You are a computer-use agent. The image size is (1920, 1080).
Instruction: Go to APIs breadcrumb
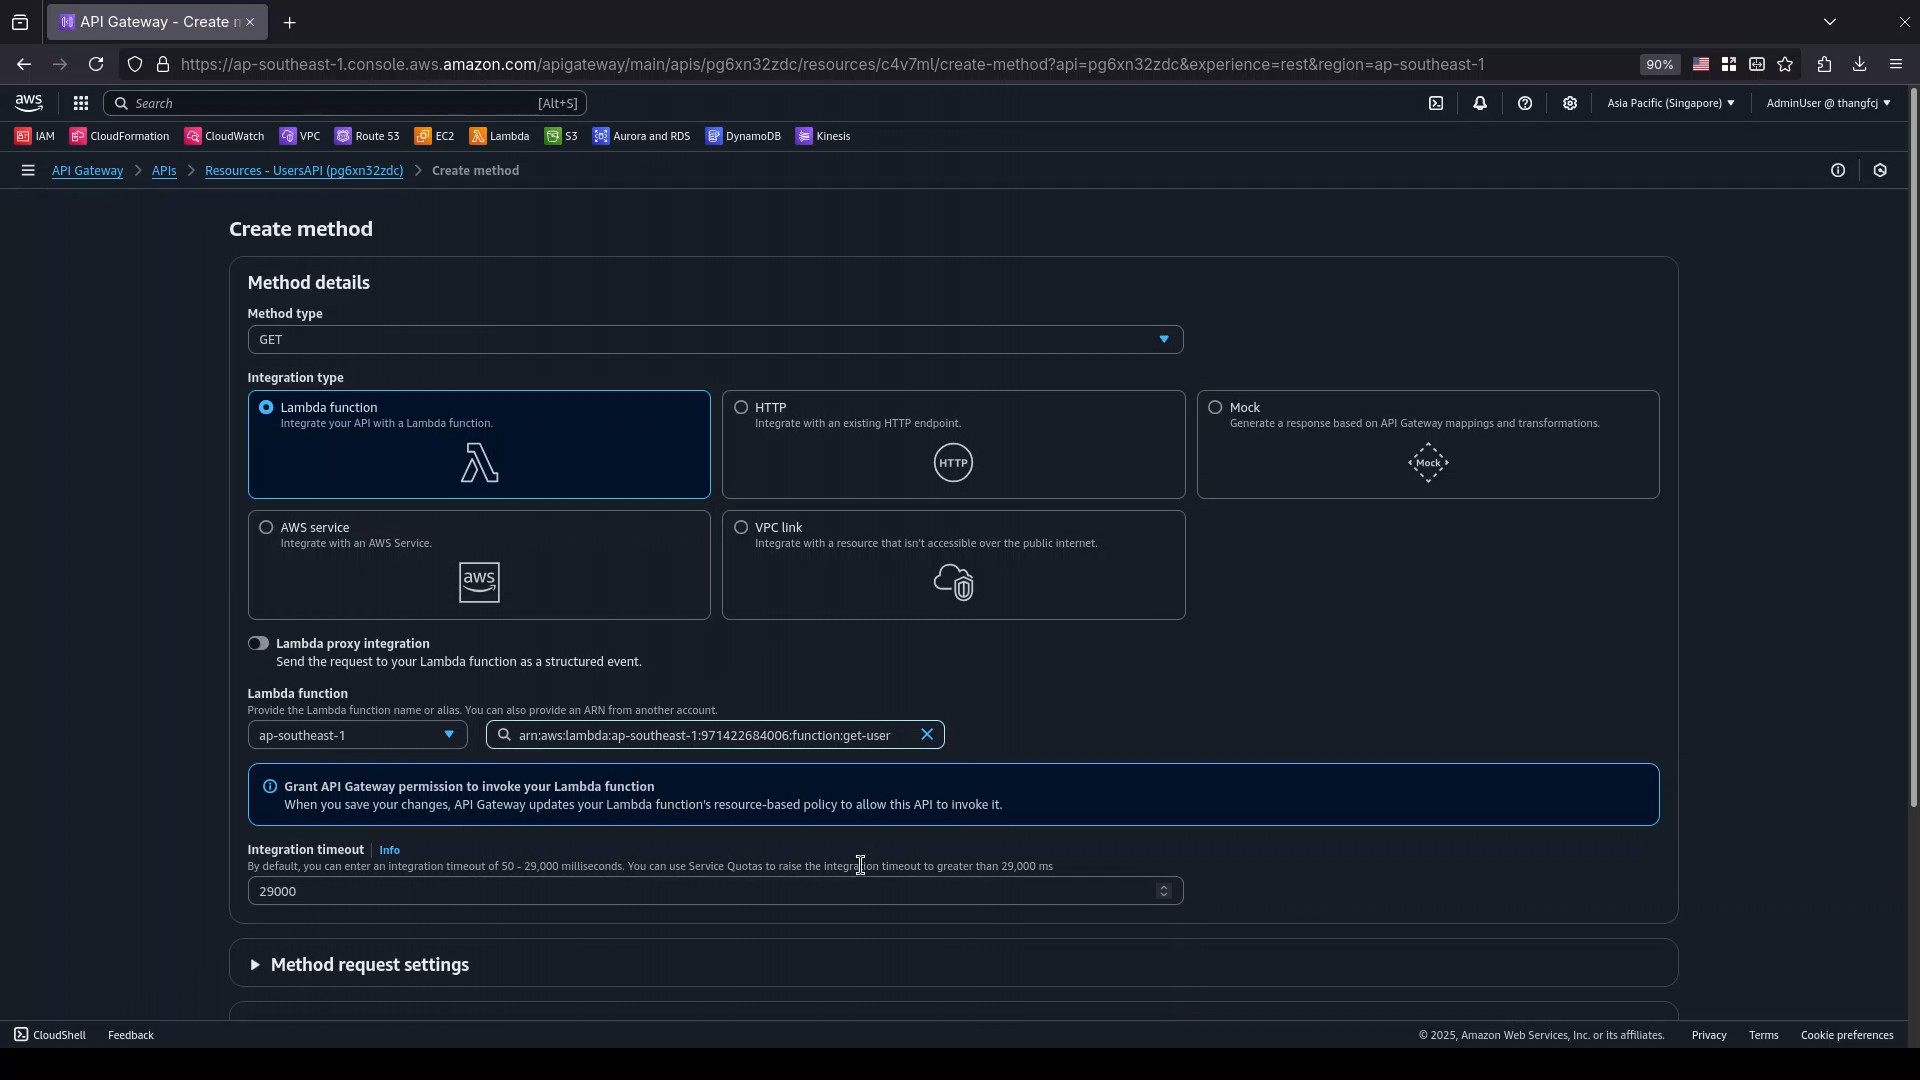164,171
